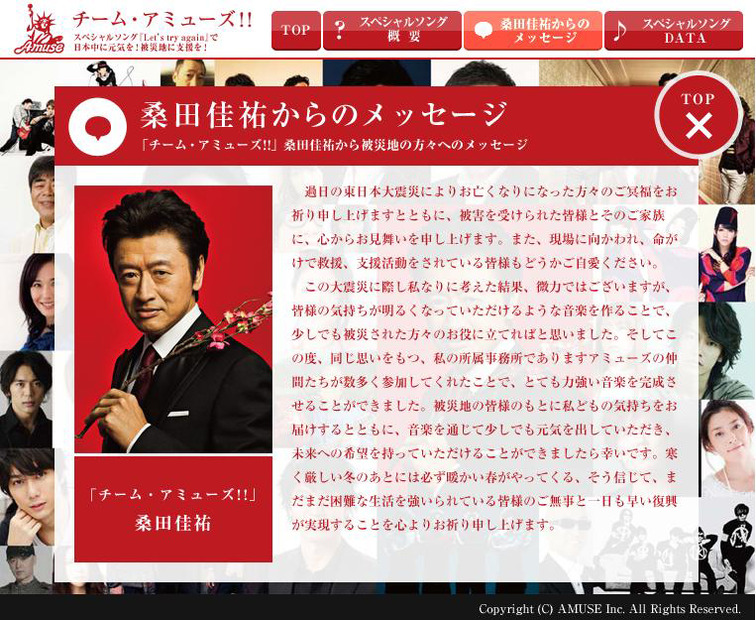The image size is (756, 620).
Task: Select the band with guitars thumbnail on the left
Action: click(27, 125)
